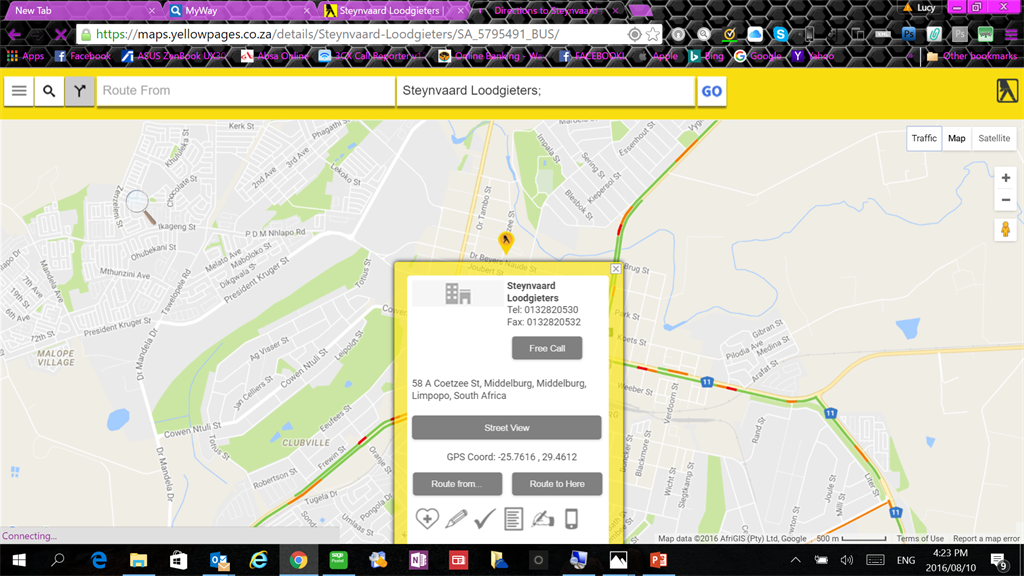Viewport: 1024px width, 576px height.
Task: Stop page loading with X button
Action: click(61, 34)
